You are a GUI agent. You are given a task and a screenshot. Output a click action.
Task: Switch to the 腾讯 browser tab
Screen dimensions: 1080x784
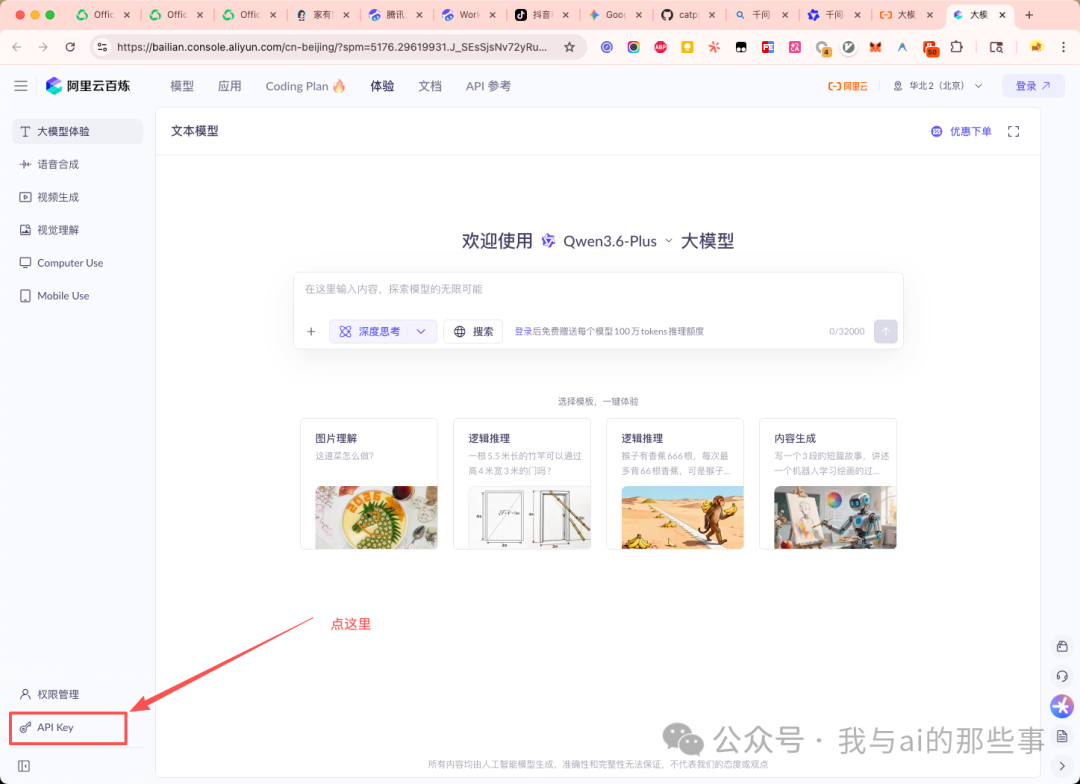(x=397, y=14)
